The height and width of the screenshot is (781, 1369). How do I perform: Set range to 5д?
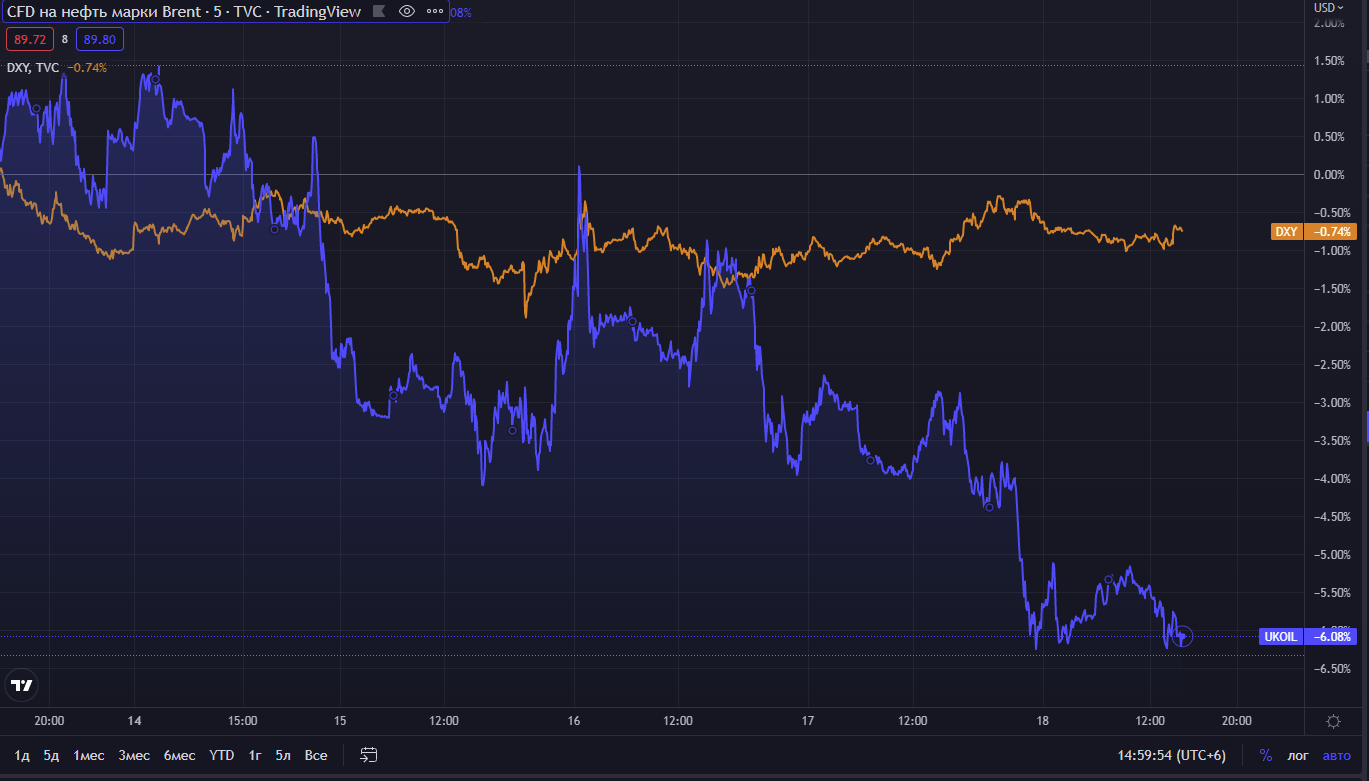tap(52, 755)
